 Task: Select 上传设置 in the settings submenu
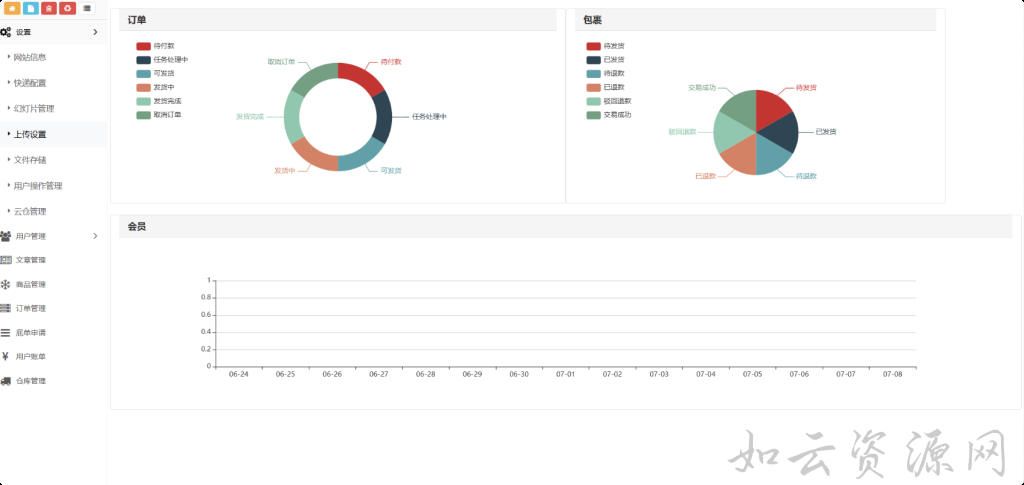[x=30, y=134]
